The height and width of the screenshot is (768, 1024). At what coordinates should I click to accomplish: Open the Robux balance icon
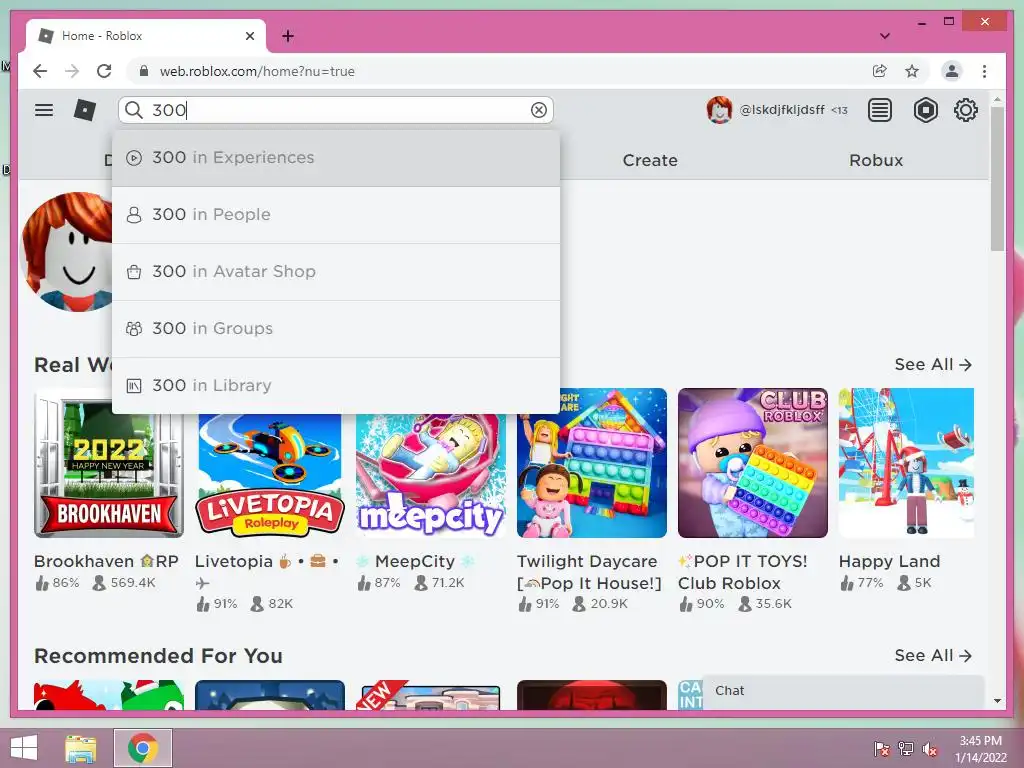pos(925,110)
